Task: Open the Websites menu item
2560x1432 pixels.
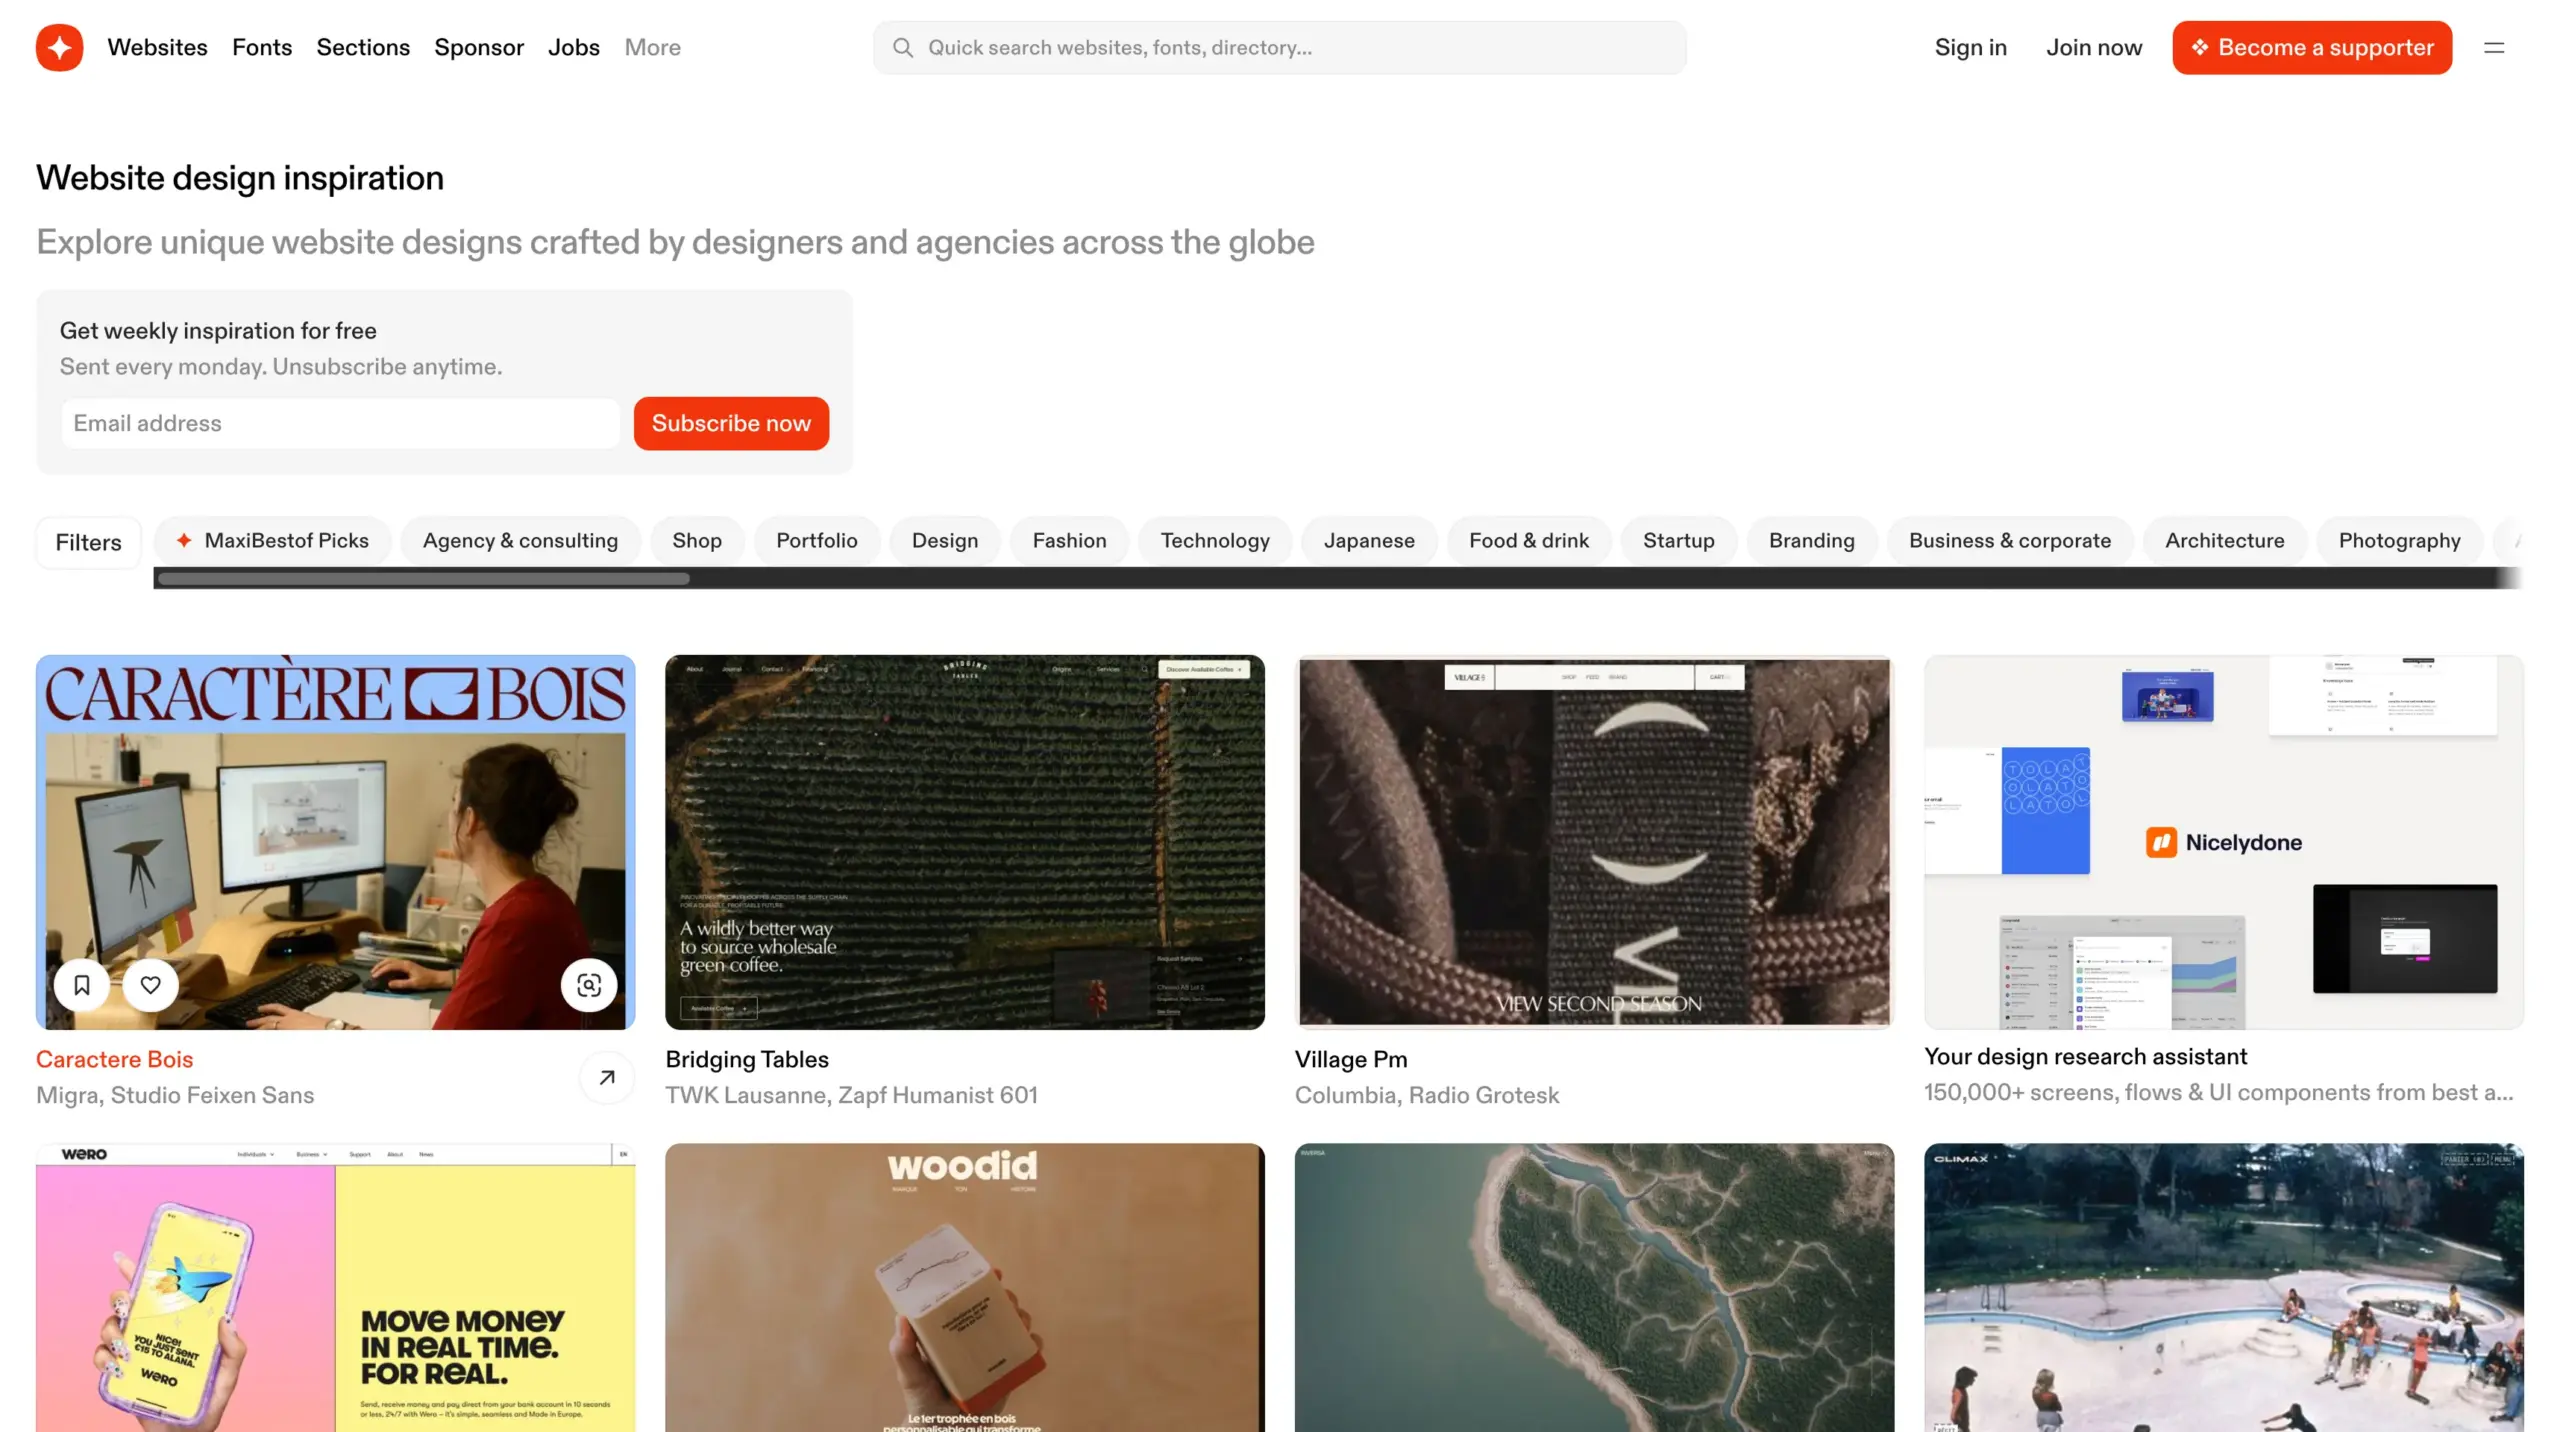Action: [x=157, y=47]
